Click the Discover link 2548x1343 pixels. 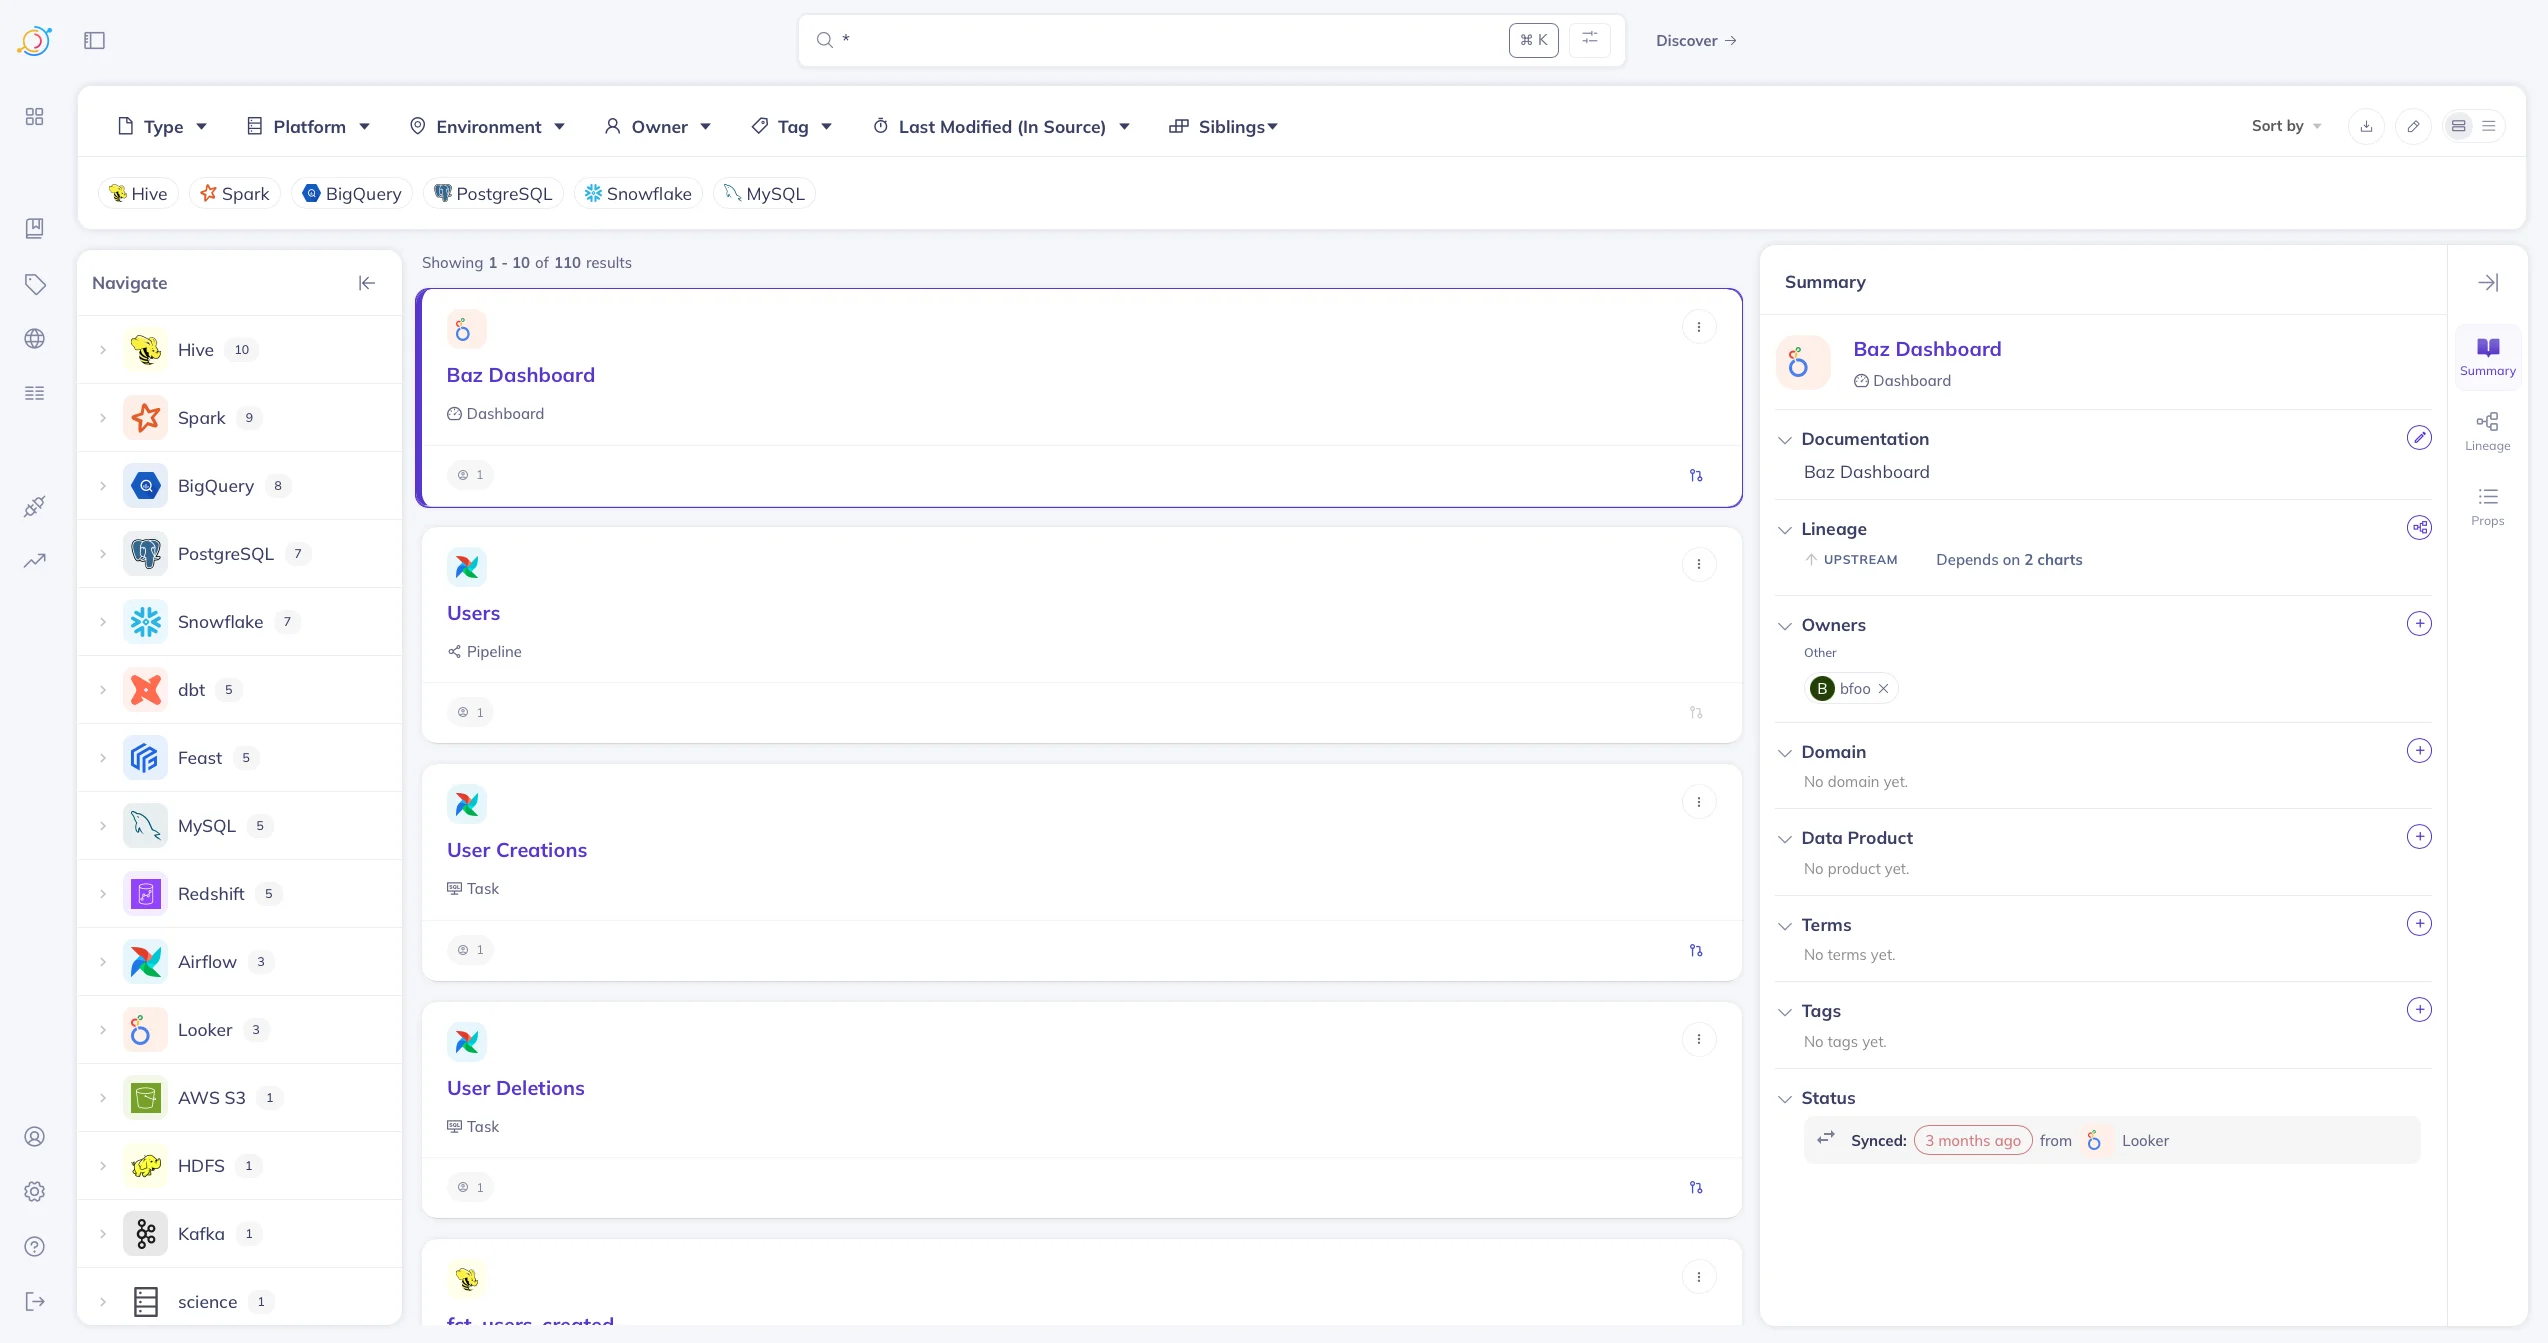[x=1695, y=40]
